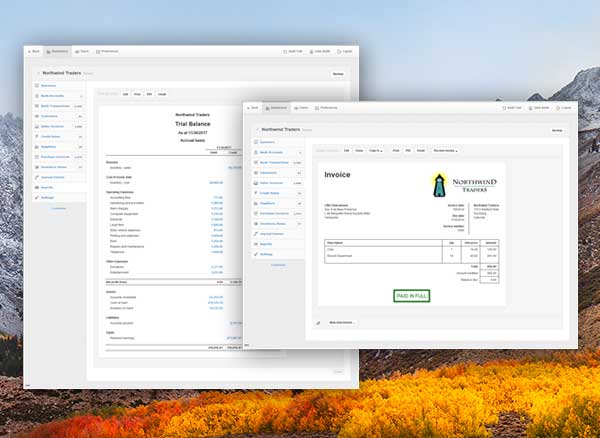Click Back in the Invoice window top bar
This screenshot has width=600, height=438.
pos(253,108)
